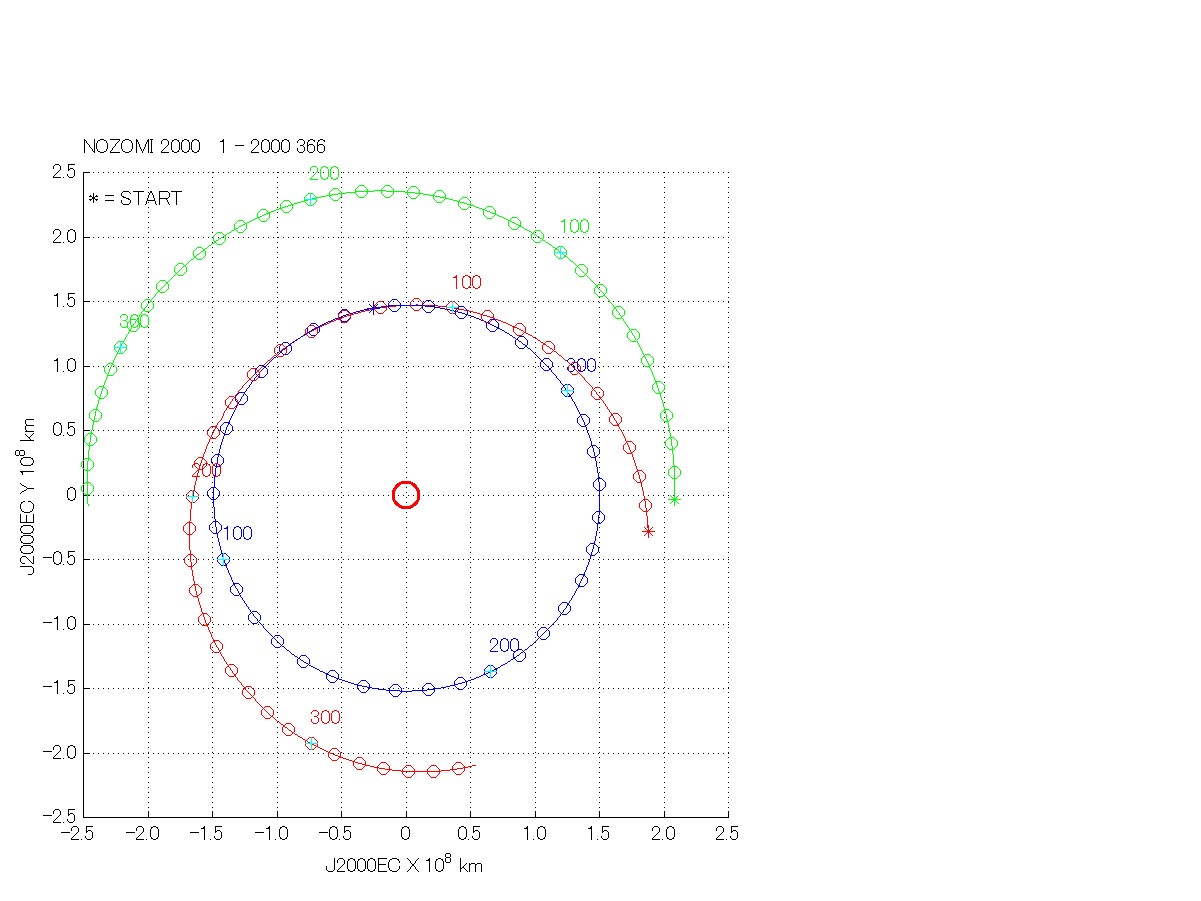
Task: Select the cyan marker below green 200 label
Action: 311,200
